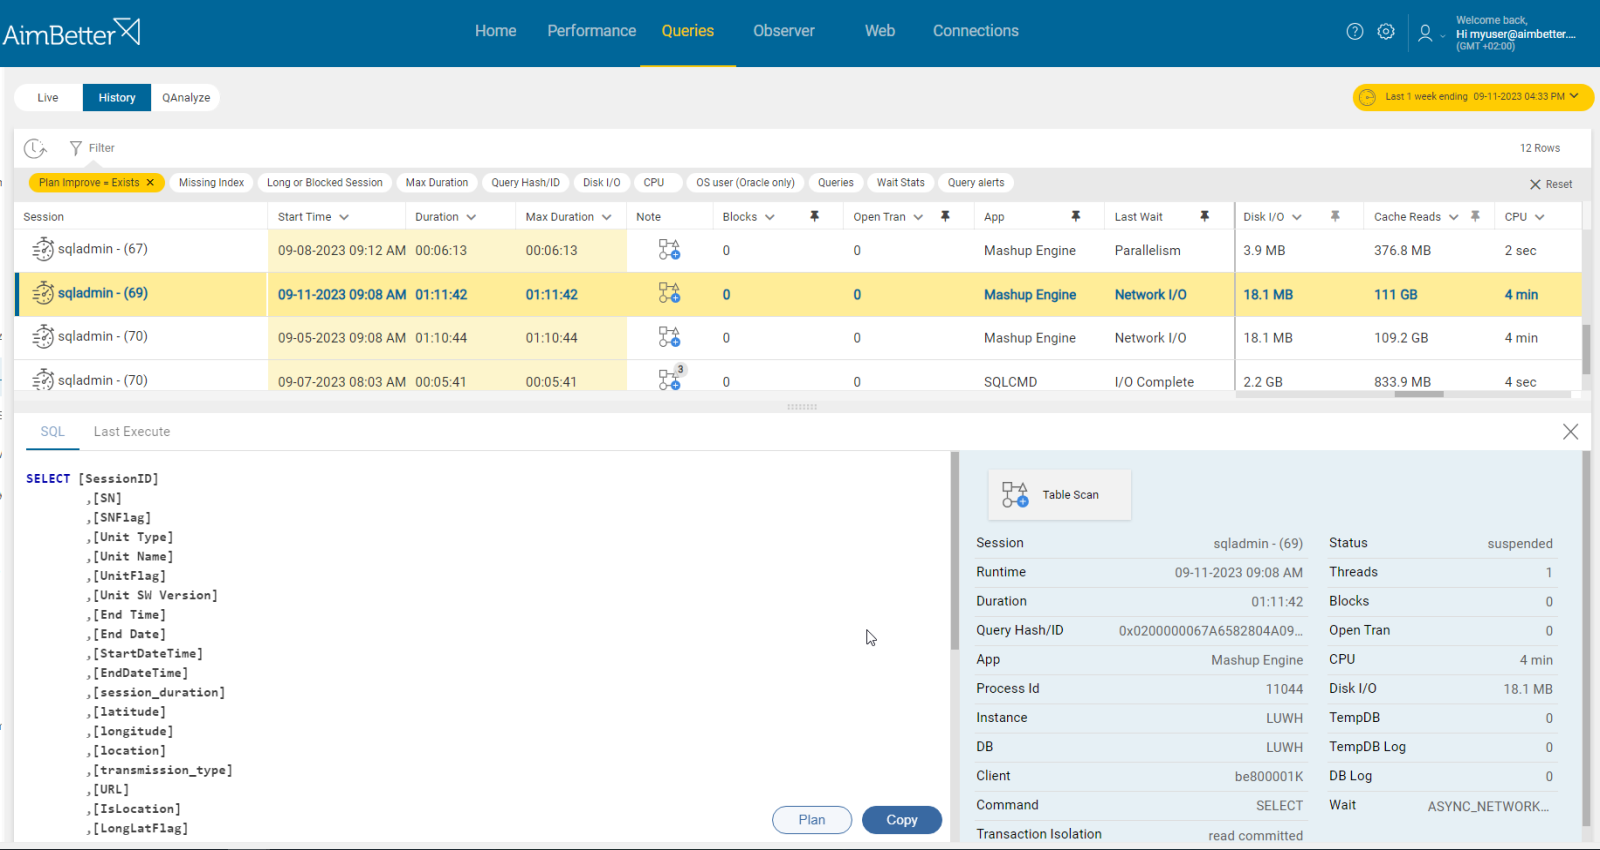Screen dimensions: 1600x850
Task: Pin the Blocks column
Action: [x=815, y=216]
